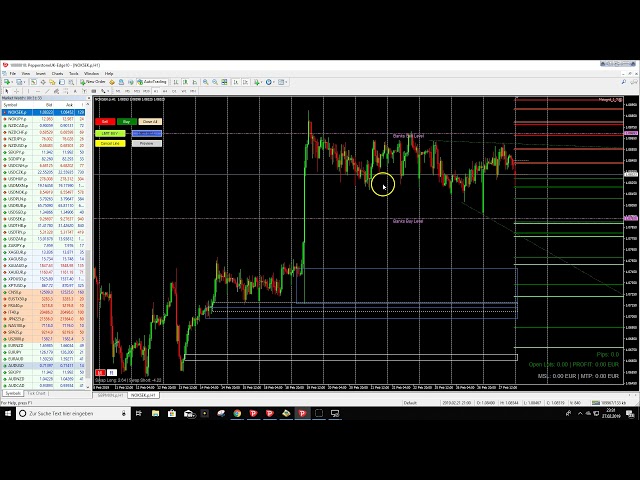Toggle the AutoTrading button
640x480 pixels.
(x=154, y=82)
